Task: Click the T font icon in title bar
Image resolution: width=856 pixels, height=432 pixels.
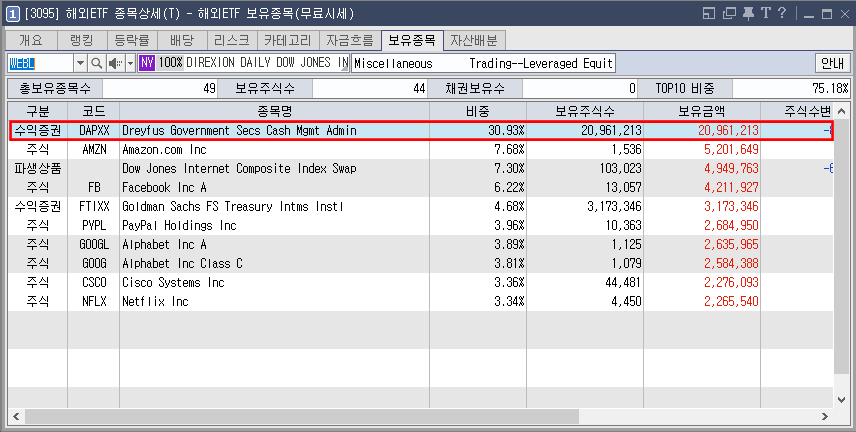Action: (765, 13)
